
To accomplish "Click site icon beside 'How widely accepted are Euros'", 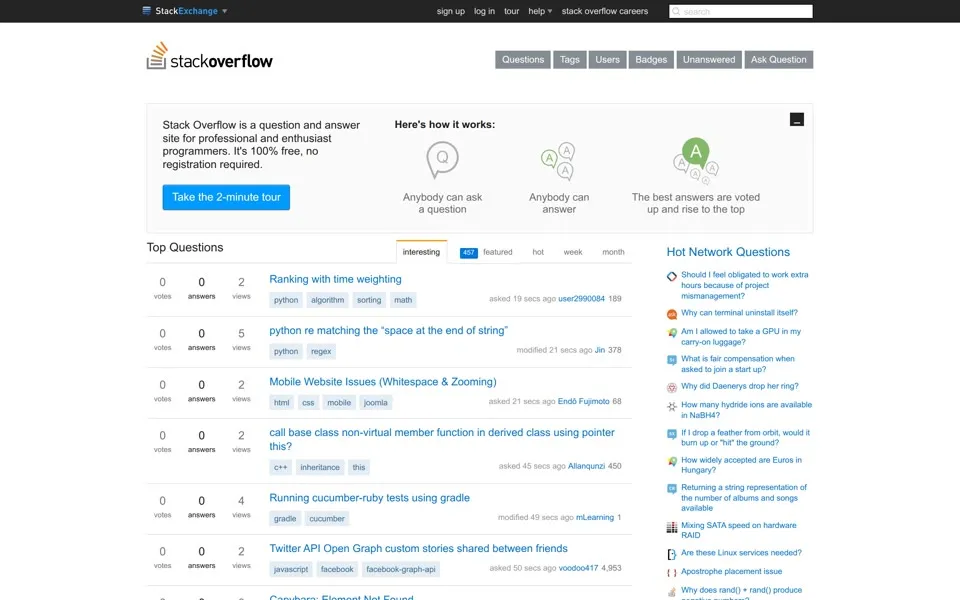I will tap(672, 462).
